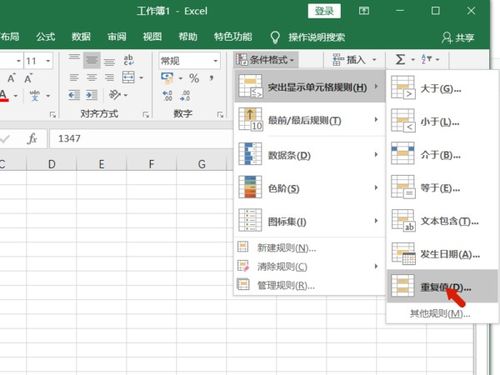Select column D header
The width and height of the screenshot is (500, 375).
52,164
